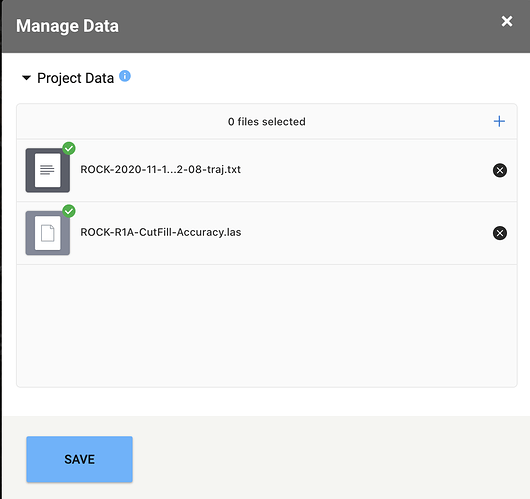Select the traj.txt text document thumbnail
Image resolution: width=530 pixels, height=499 pixels.
click(48, 170)
